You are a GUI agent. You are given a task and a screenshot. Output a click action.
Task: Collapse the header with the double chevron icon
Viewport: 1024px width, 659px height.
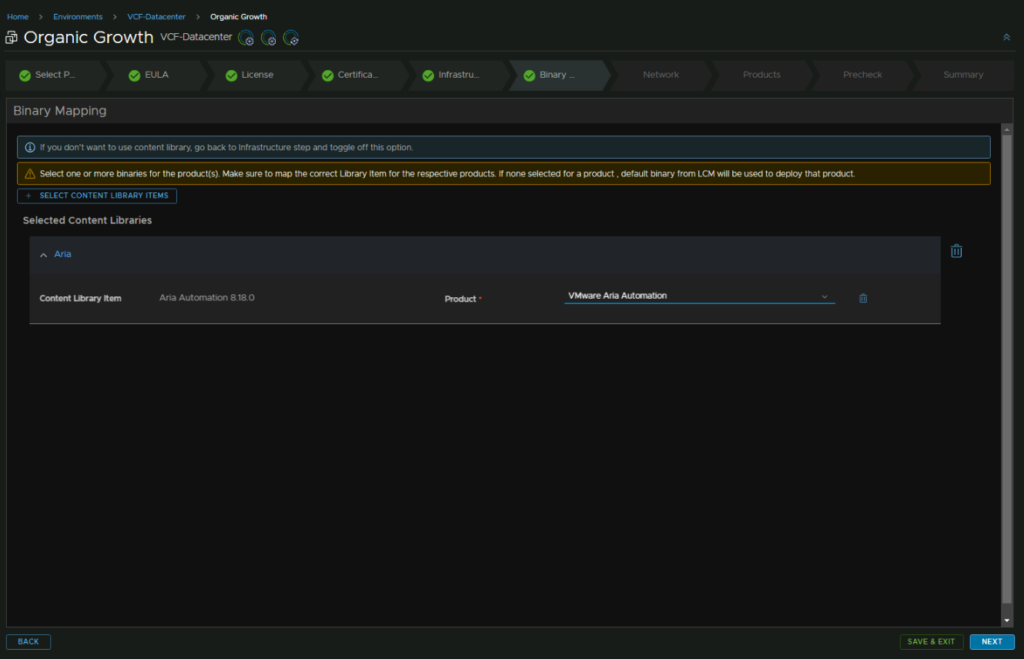click(1006, 37)
